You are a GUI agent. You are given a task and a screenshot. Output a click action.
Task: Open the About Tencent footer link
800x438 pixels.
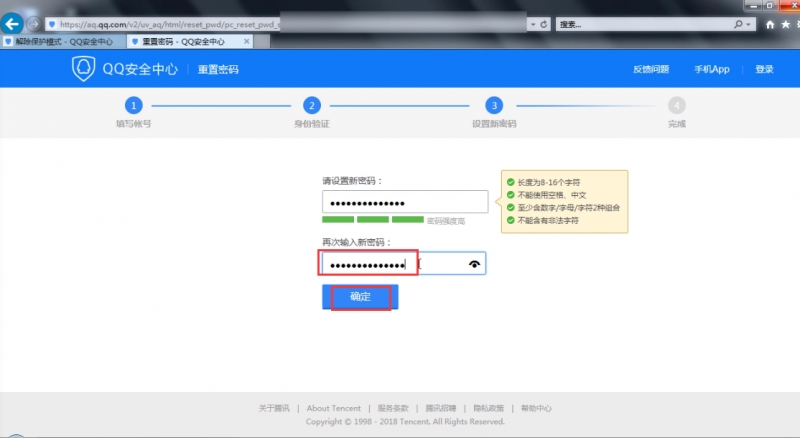[334, 408]
